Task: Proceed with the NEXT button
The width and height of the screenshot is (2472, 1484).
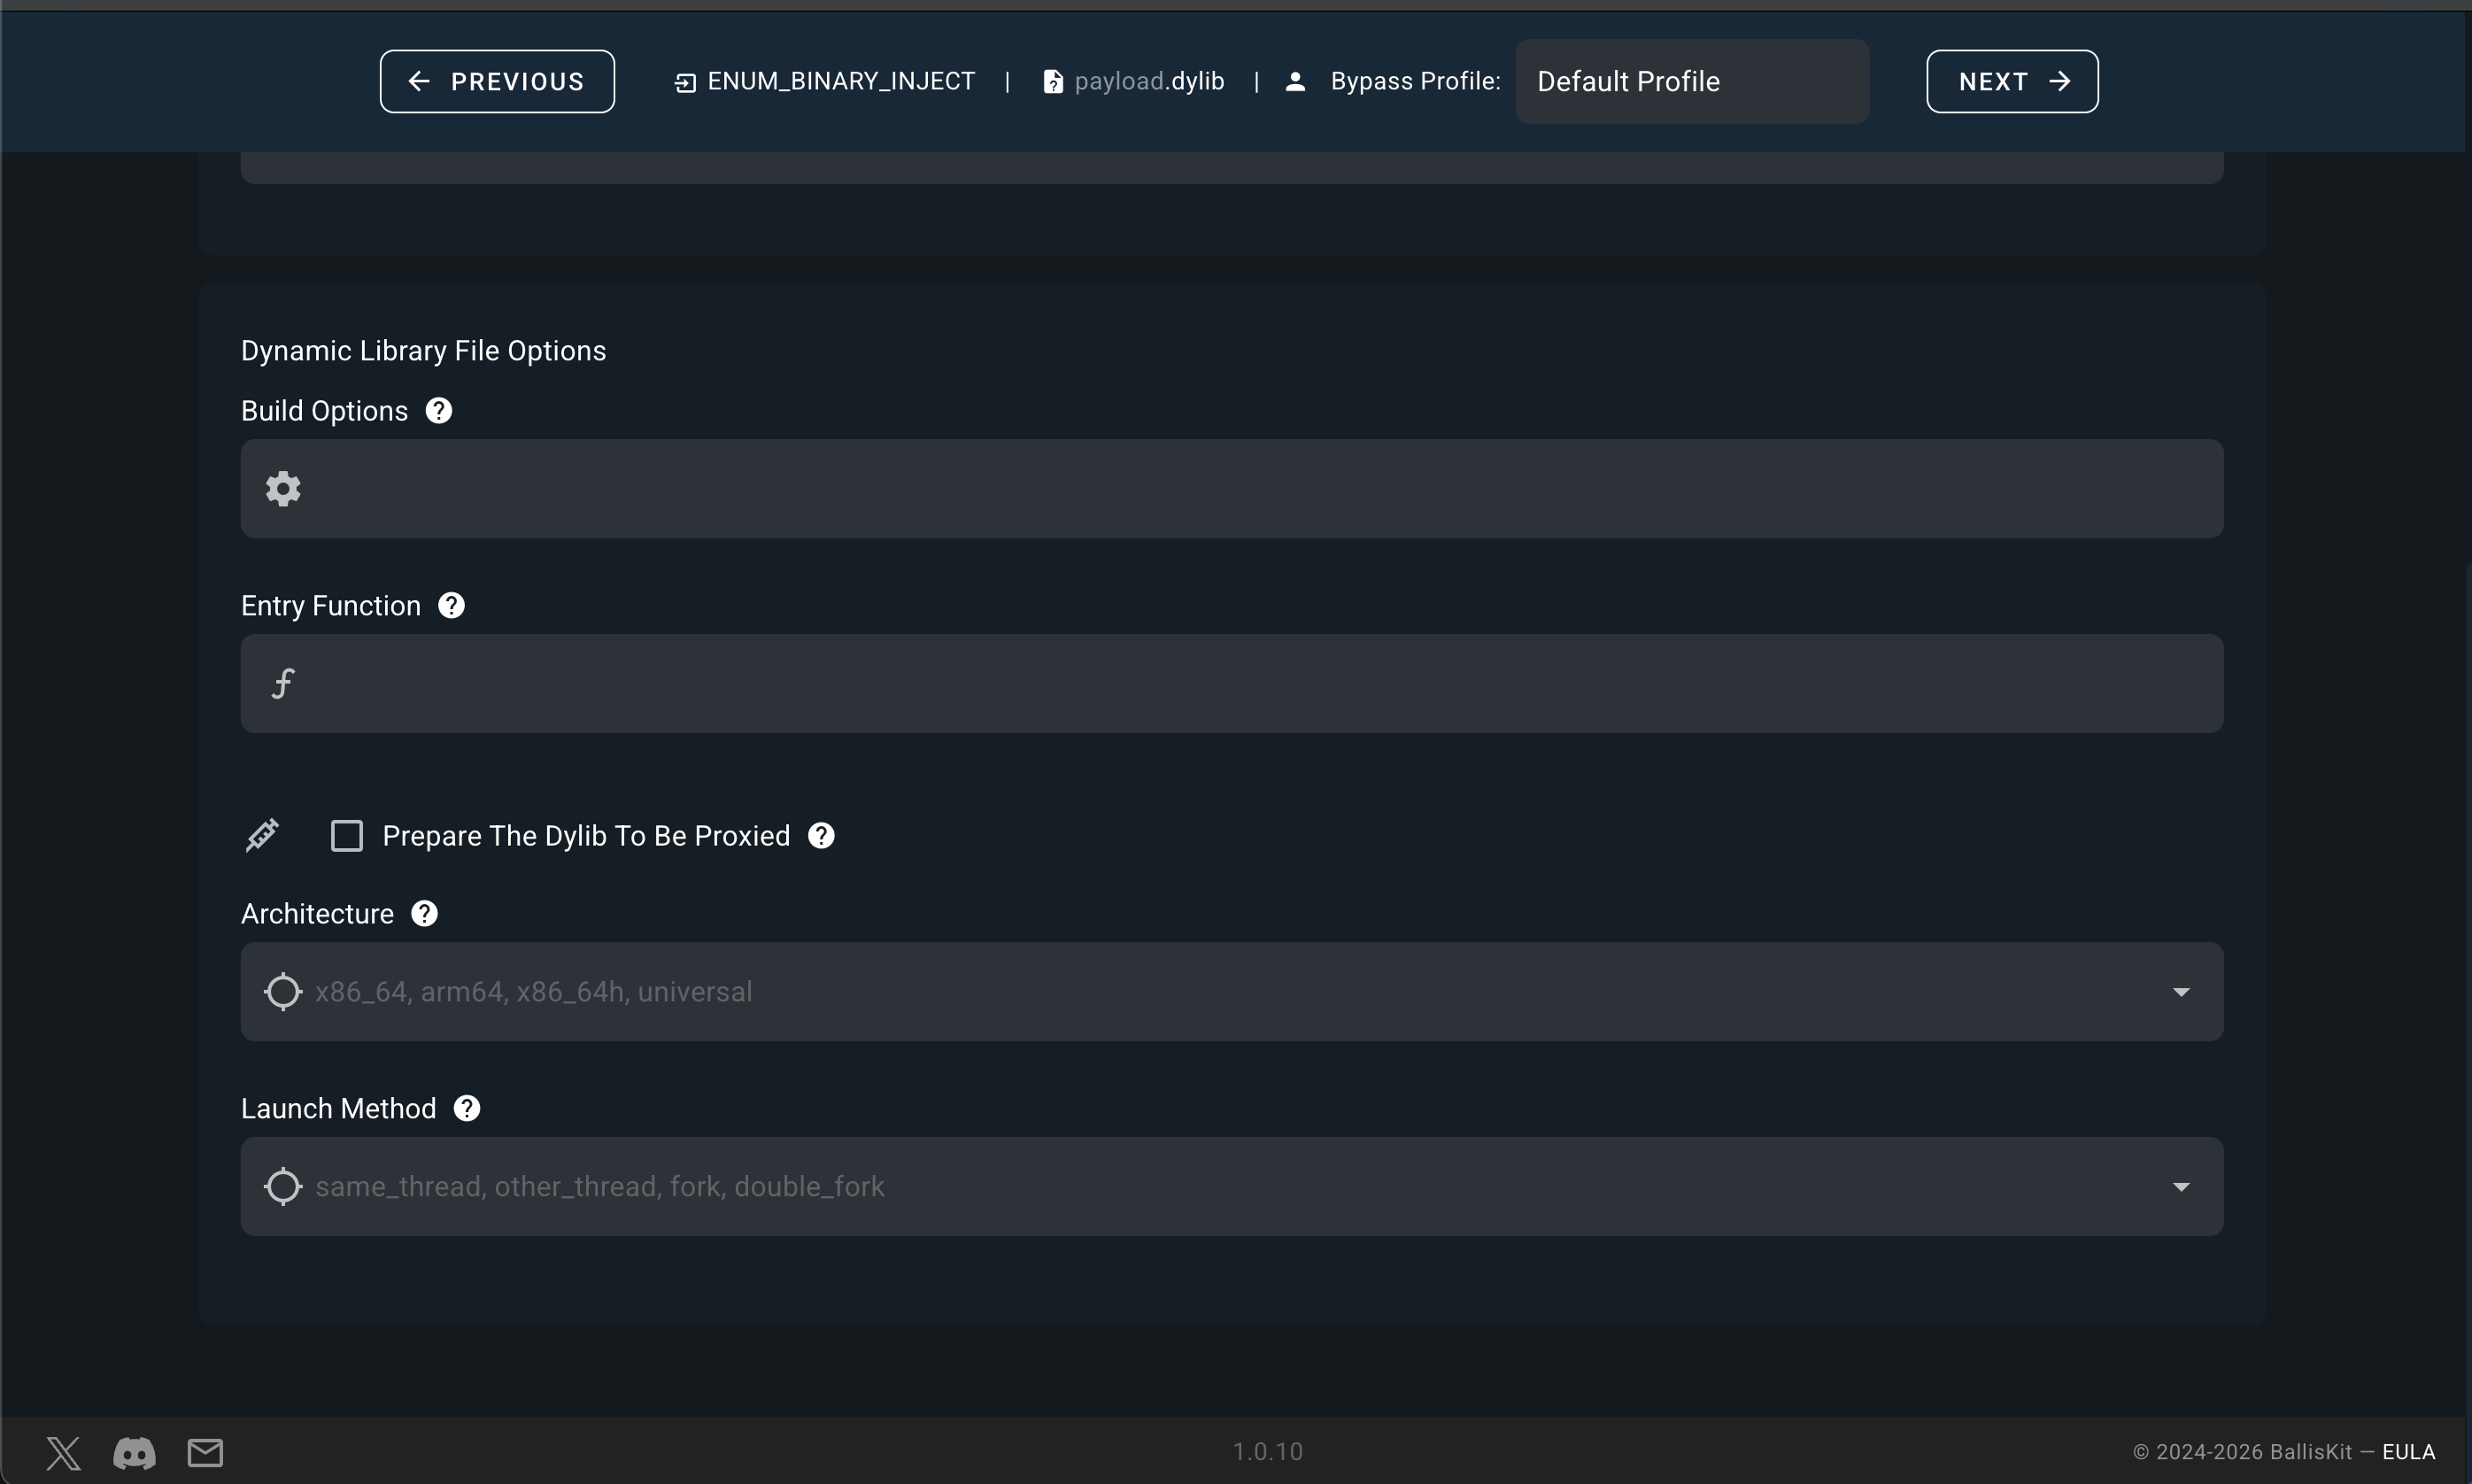Action: 2012,82
